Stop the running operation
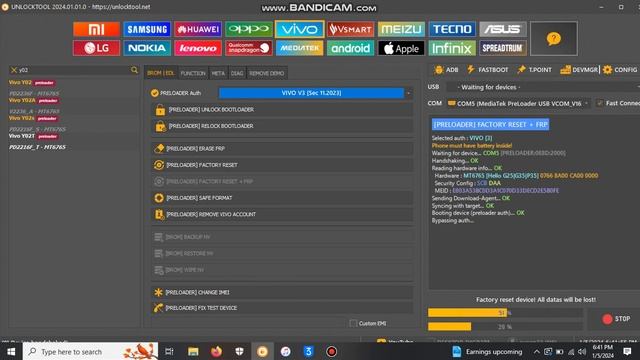Viewport: 640px width, 360px height. 616,319
